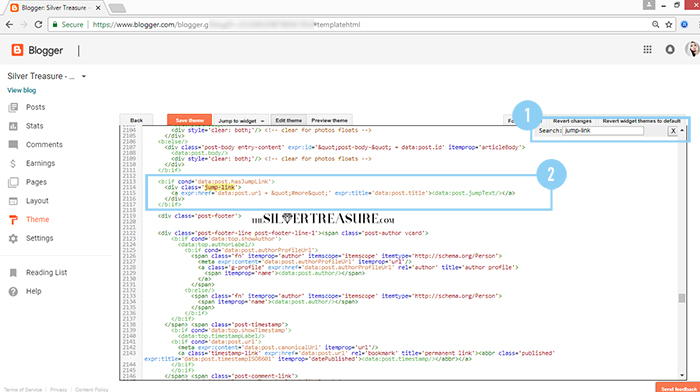
Task: Open the Reading List bookmark icon
Action: pos(13,272)
